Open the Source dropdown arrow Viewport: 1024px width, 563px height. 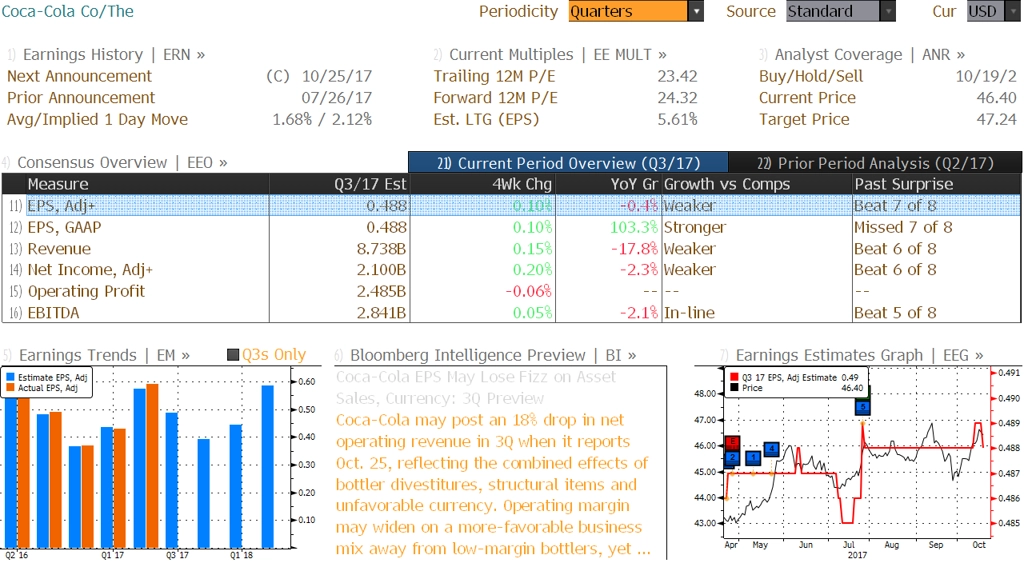[888, 11]
